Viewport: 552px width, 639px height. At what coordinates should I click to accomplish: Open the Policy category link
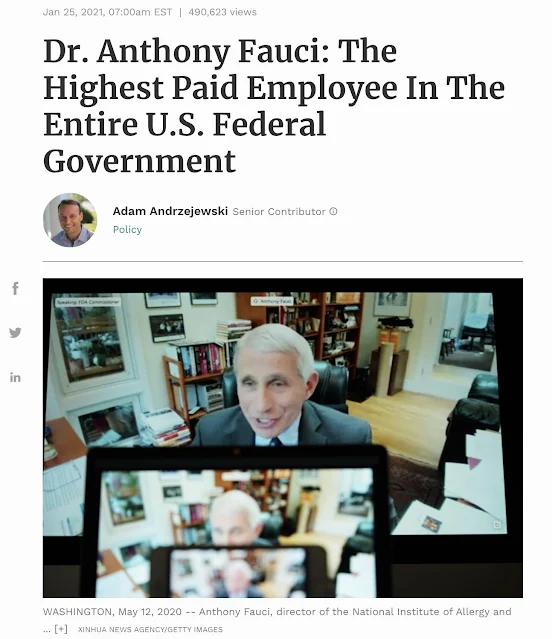[x=127, y=229]
